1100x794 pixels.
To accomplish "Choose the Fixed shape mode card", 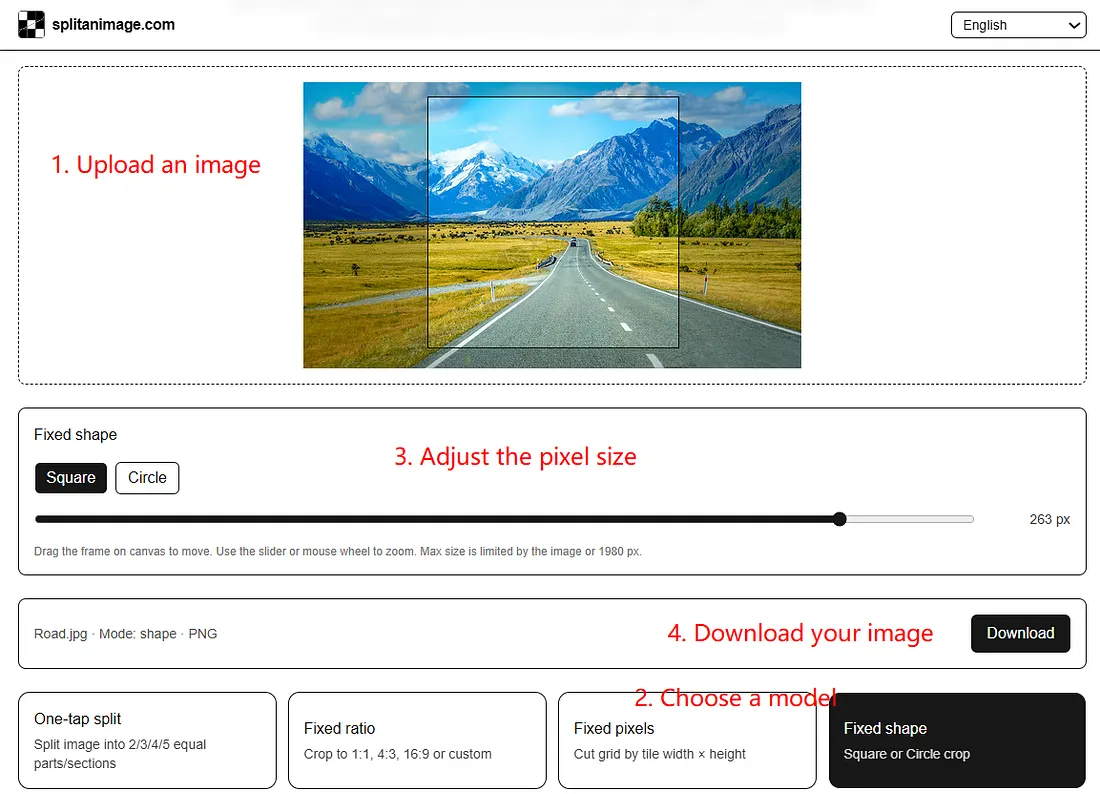I will [958, 741].
